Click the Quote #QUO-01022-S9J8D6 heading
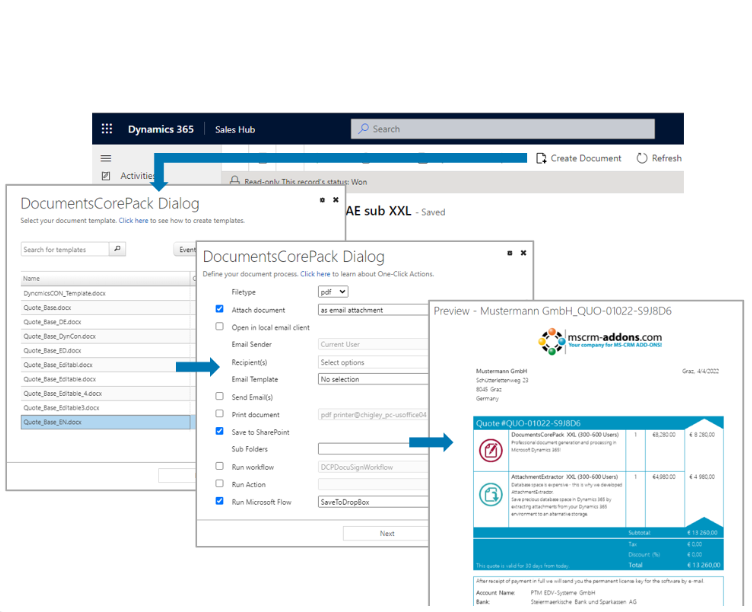Image resolution: width=752 pixels, height=612 pixels. 528,423
